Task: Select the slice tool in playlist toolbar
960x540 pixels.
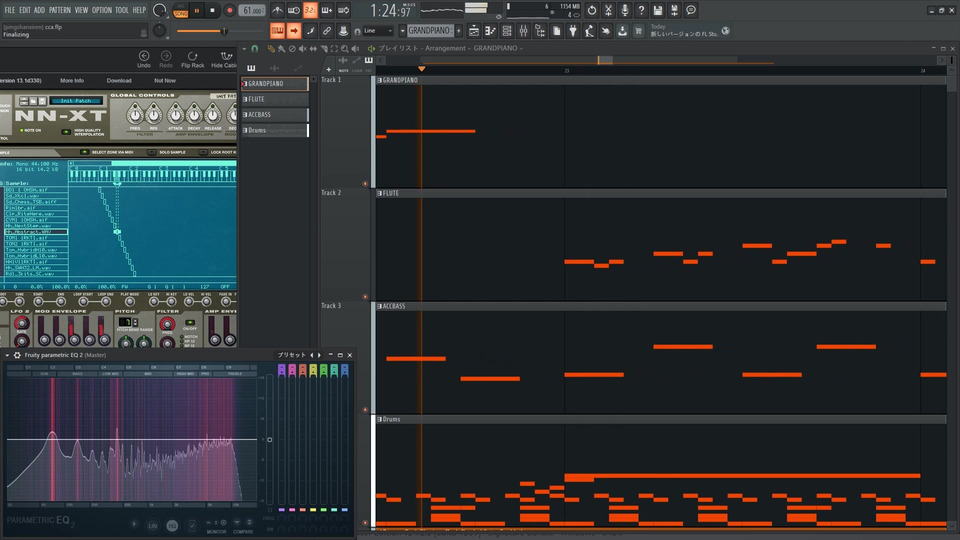Action: point(324,48)
